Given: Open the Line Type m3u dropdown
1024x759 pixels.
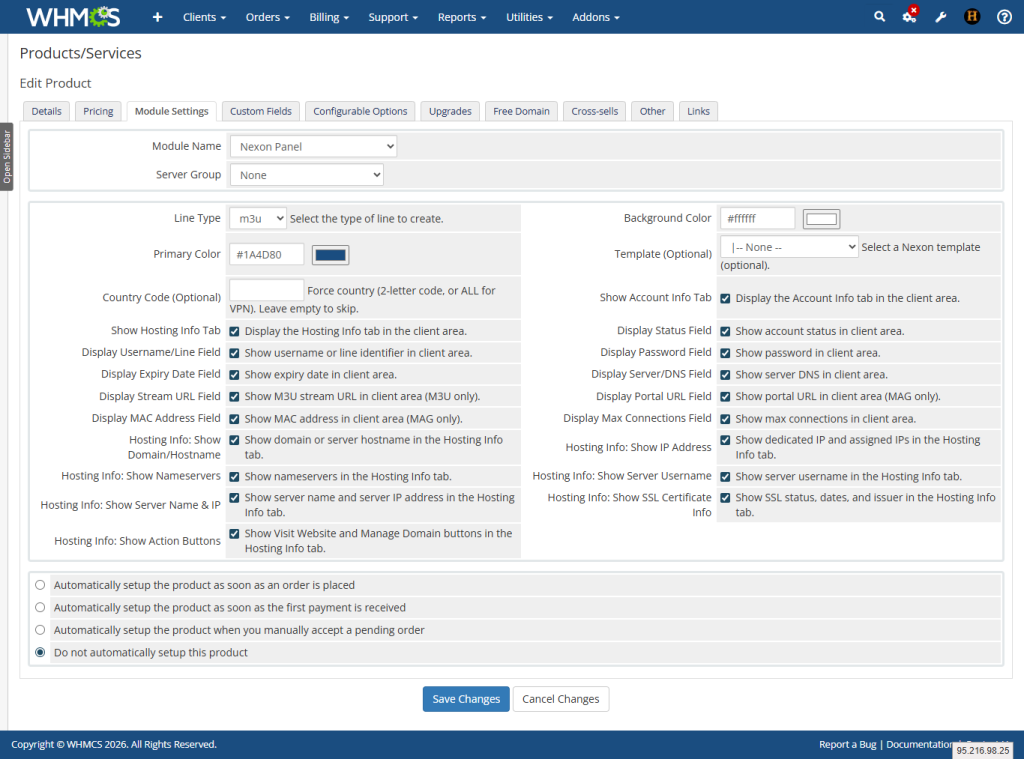Looking at the screenshot, I should coord(256,217).
